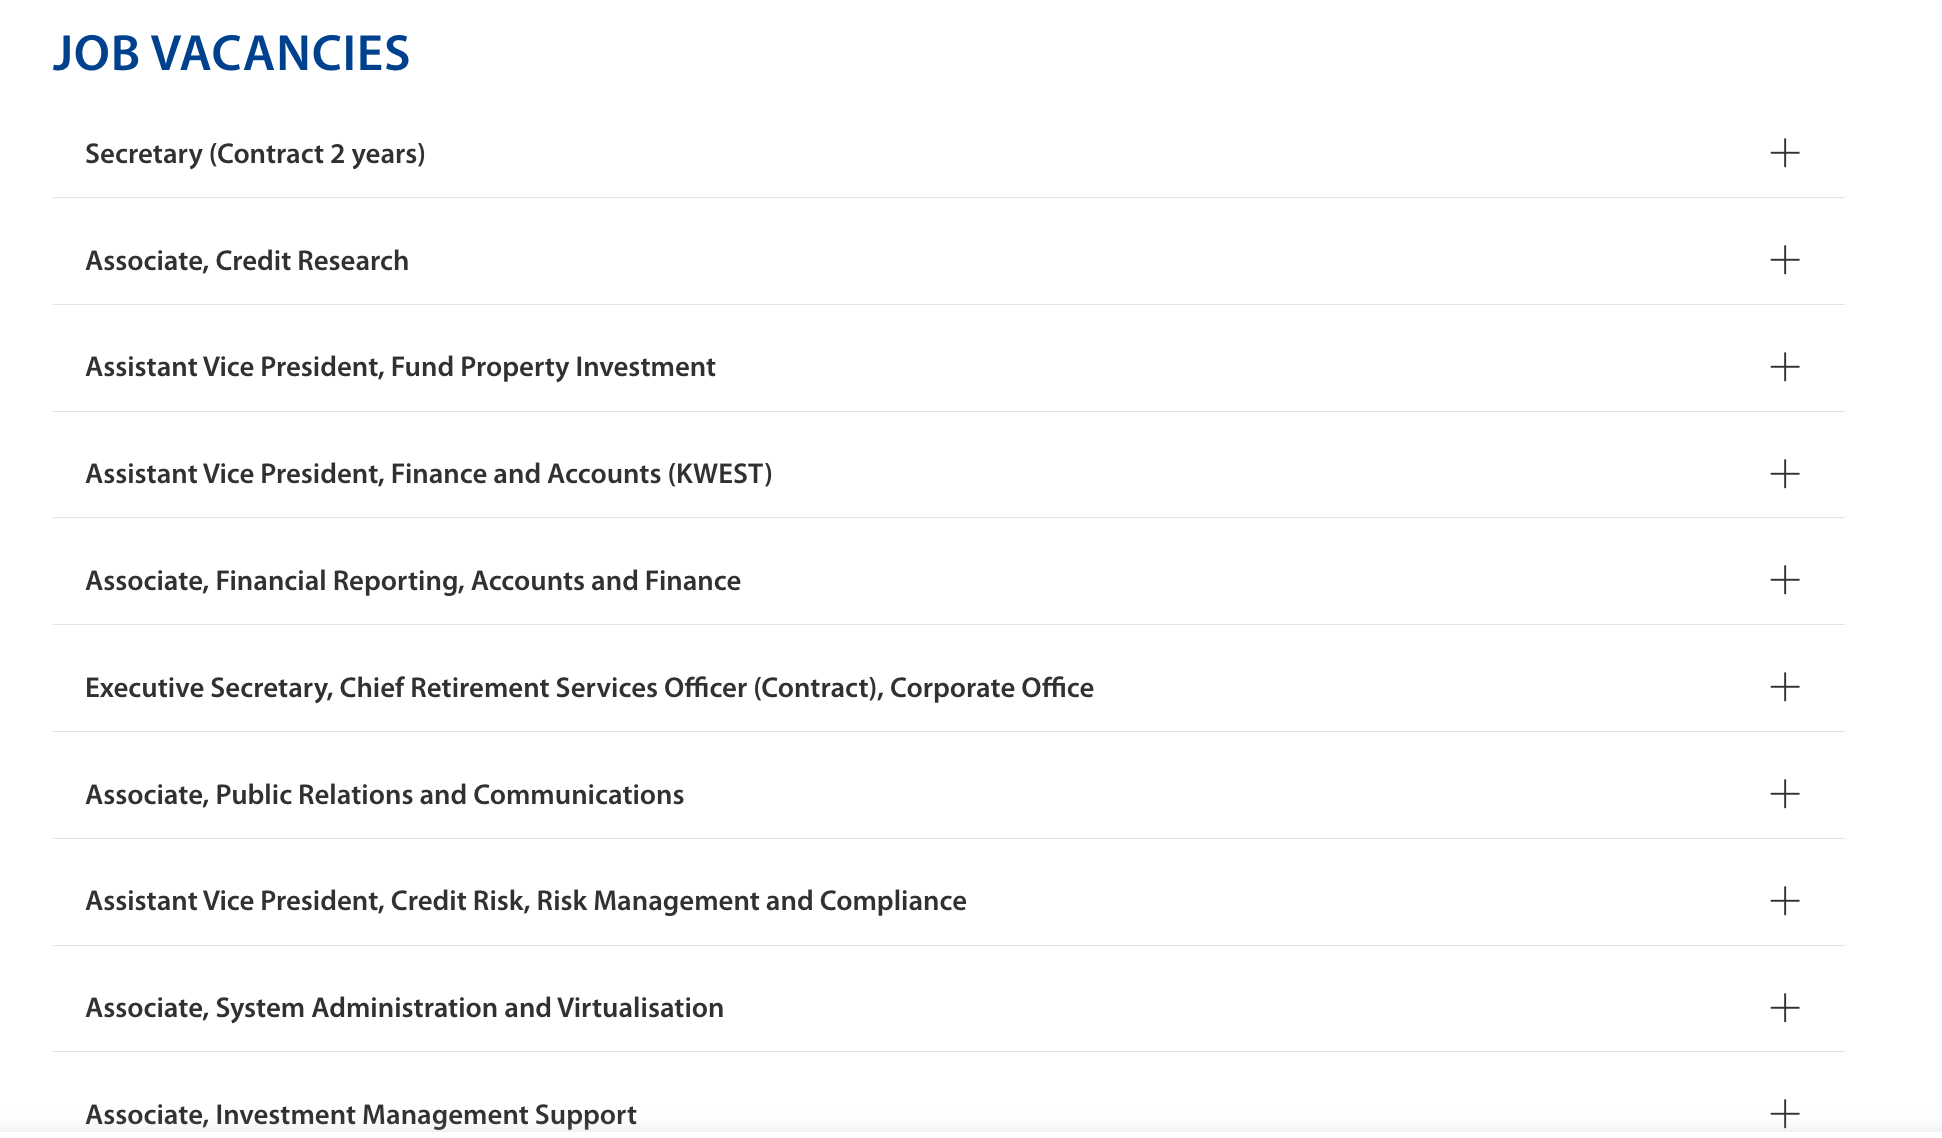Click plus icon for Financial Reporting vacancy

pyautogui.click(x=1784, y=581)
